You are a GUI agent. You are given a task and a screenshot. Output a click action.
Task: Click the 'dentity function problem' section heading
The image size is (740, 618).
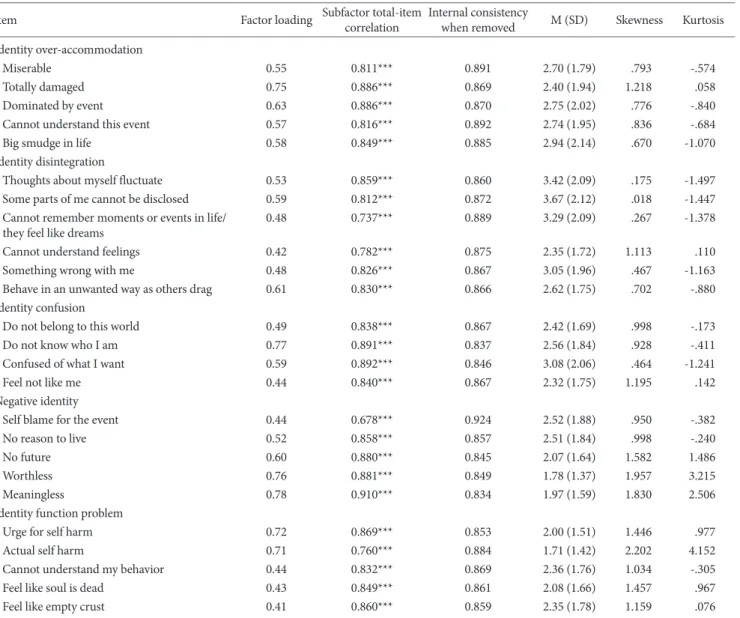(61, 513)
